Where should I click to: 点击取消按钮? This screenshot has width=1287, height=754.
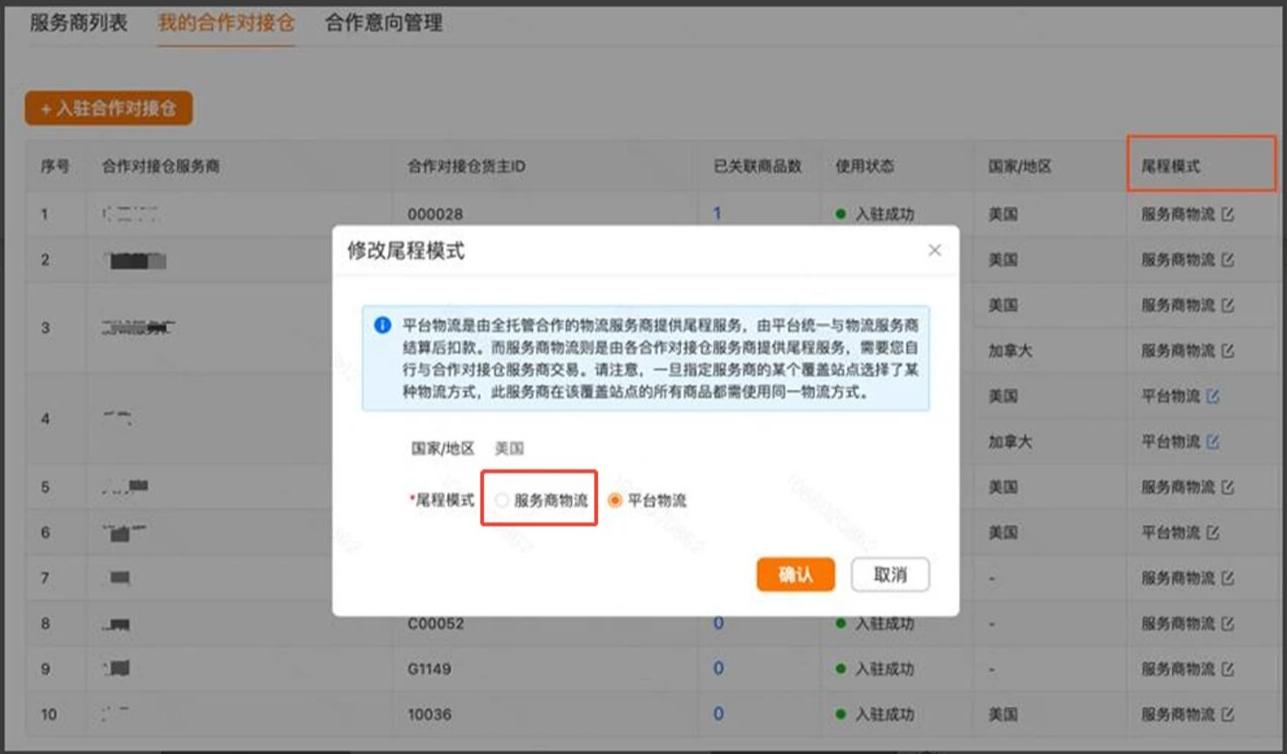[x=890, y=575]
